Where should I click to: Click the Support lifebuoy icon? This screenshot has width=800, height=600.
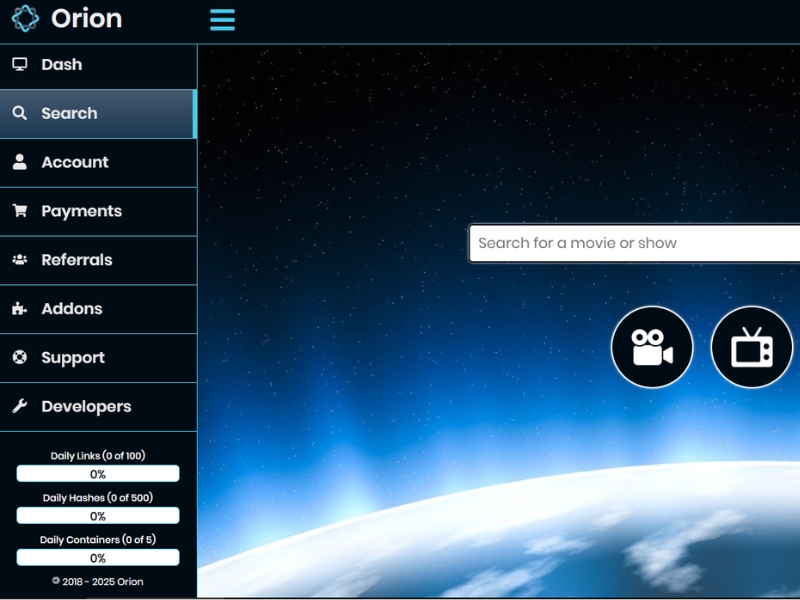tap(19, 358)
